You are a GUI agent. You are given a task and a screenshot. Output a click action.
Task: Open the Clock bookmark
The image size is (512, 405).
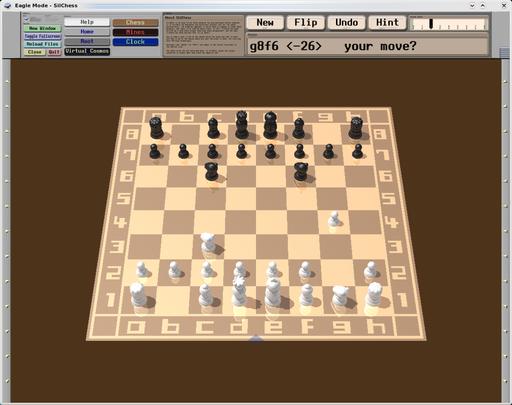(135, 42)
